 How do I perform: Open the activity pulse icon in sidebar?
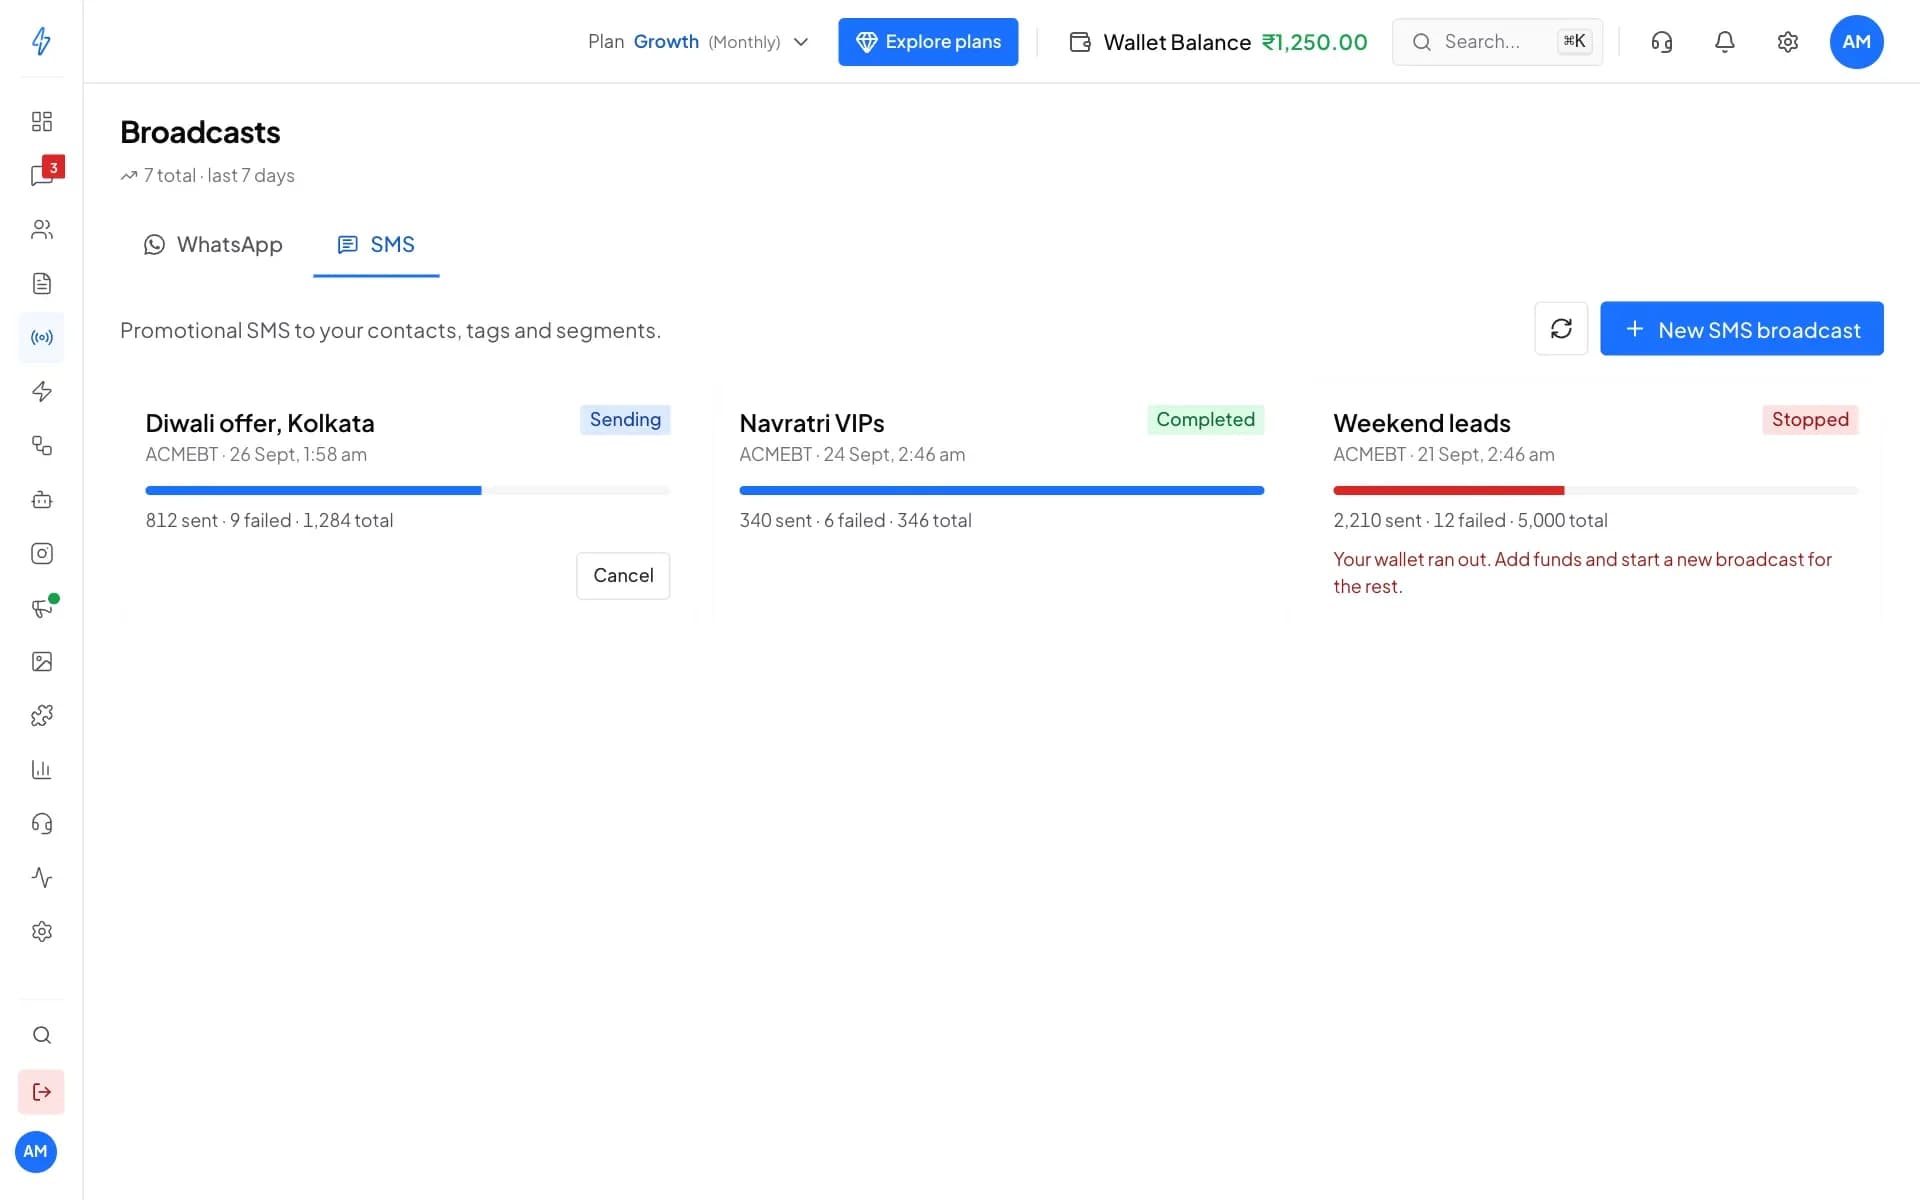(x=41, y=878)
